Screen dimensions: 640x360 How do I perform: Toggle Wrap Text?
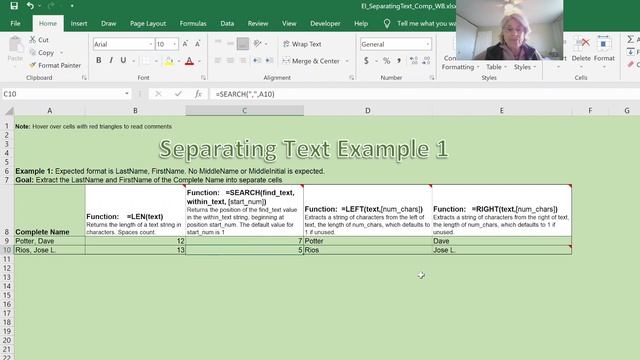coord(302,44)
